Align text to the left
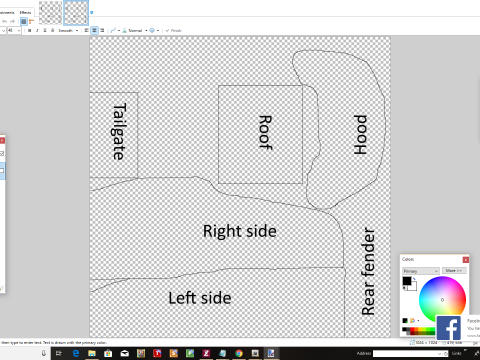 tap(86, 30)
